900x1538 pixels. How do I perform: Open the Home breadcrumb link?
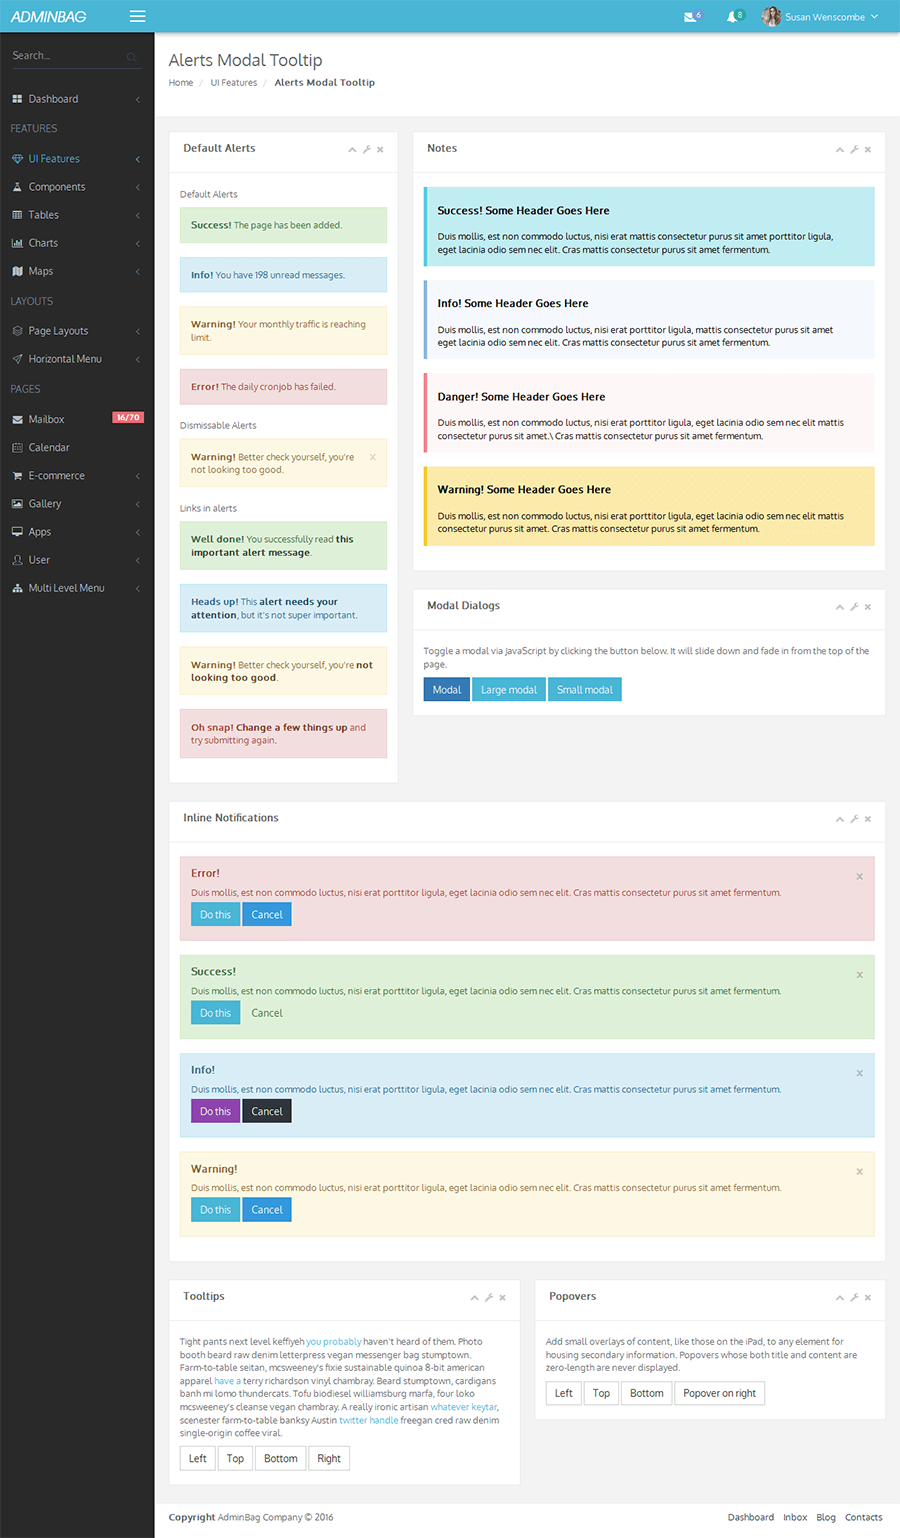[180, 82]
